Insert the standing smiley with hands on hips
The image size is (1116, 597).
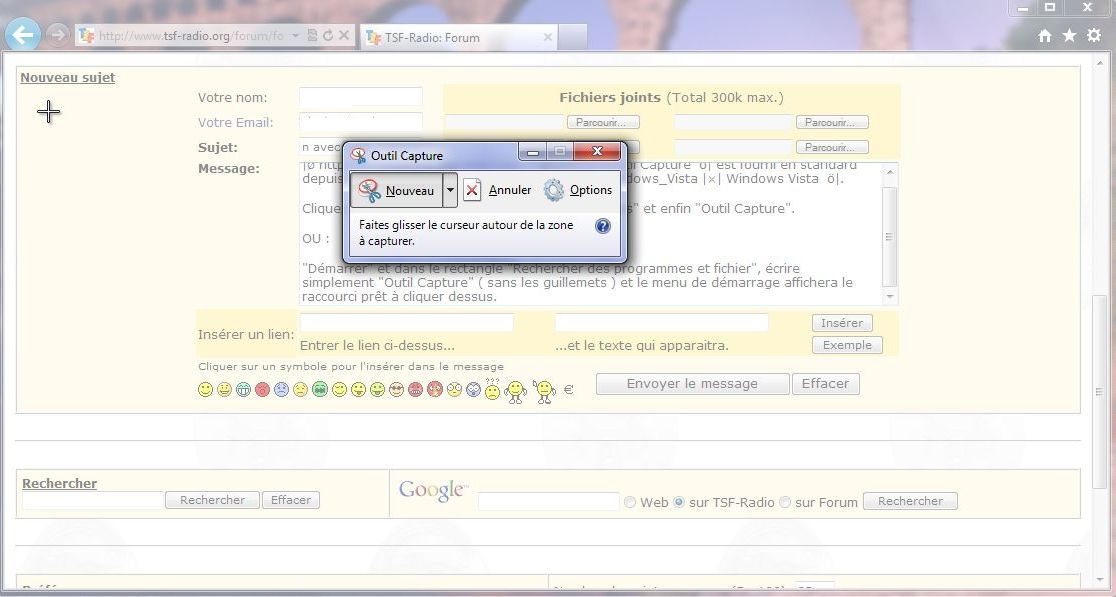[516, 391]
